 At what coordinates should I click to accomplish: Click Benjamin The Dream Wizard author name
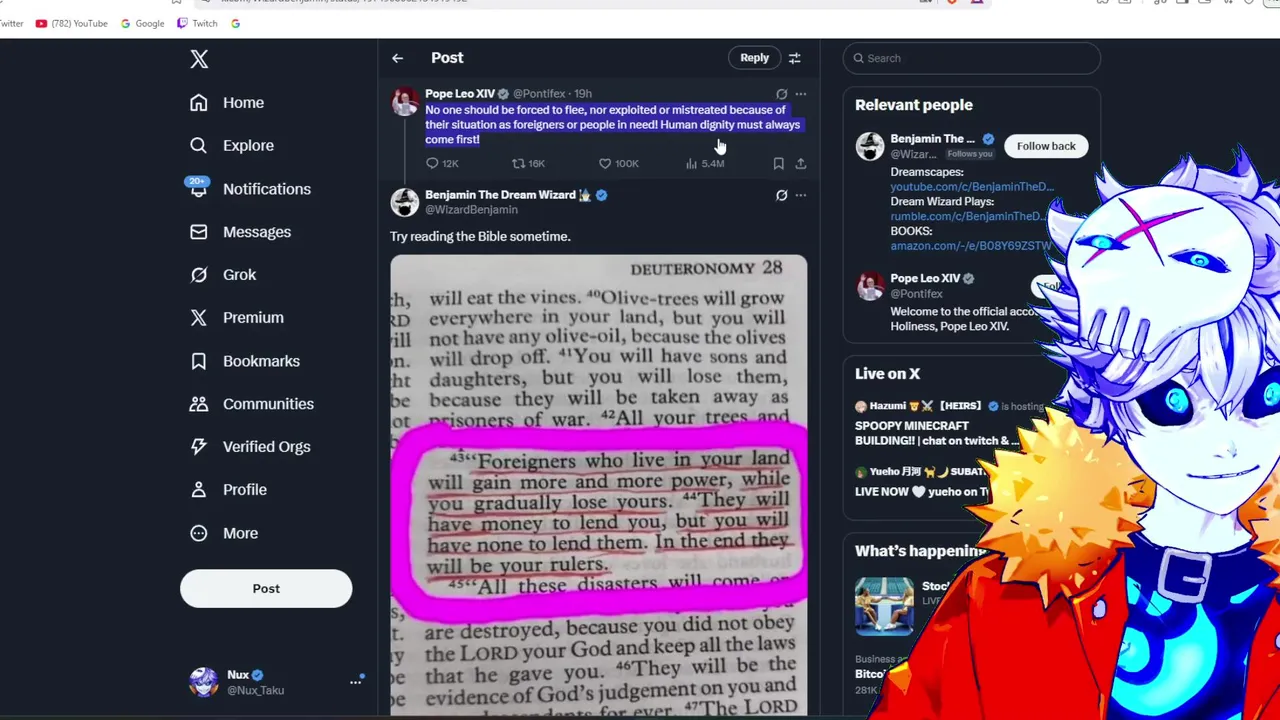coord(500,195)
